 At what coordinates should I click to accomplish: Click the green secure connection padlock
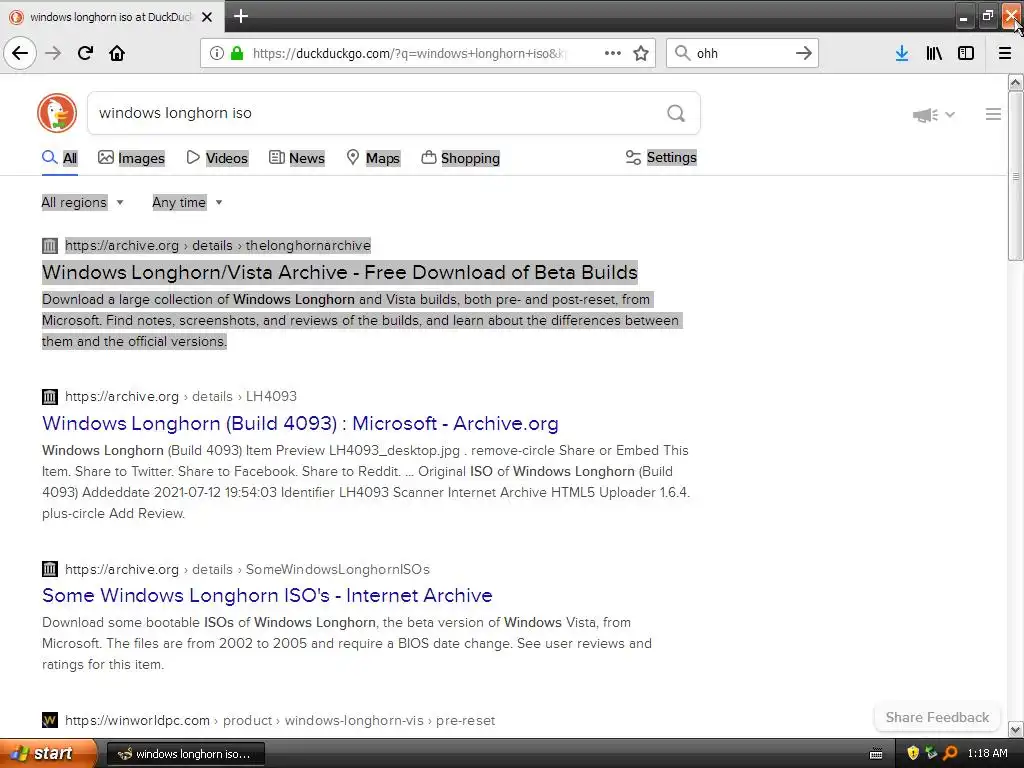(236, 53)
